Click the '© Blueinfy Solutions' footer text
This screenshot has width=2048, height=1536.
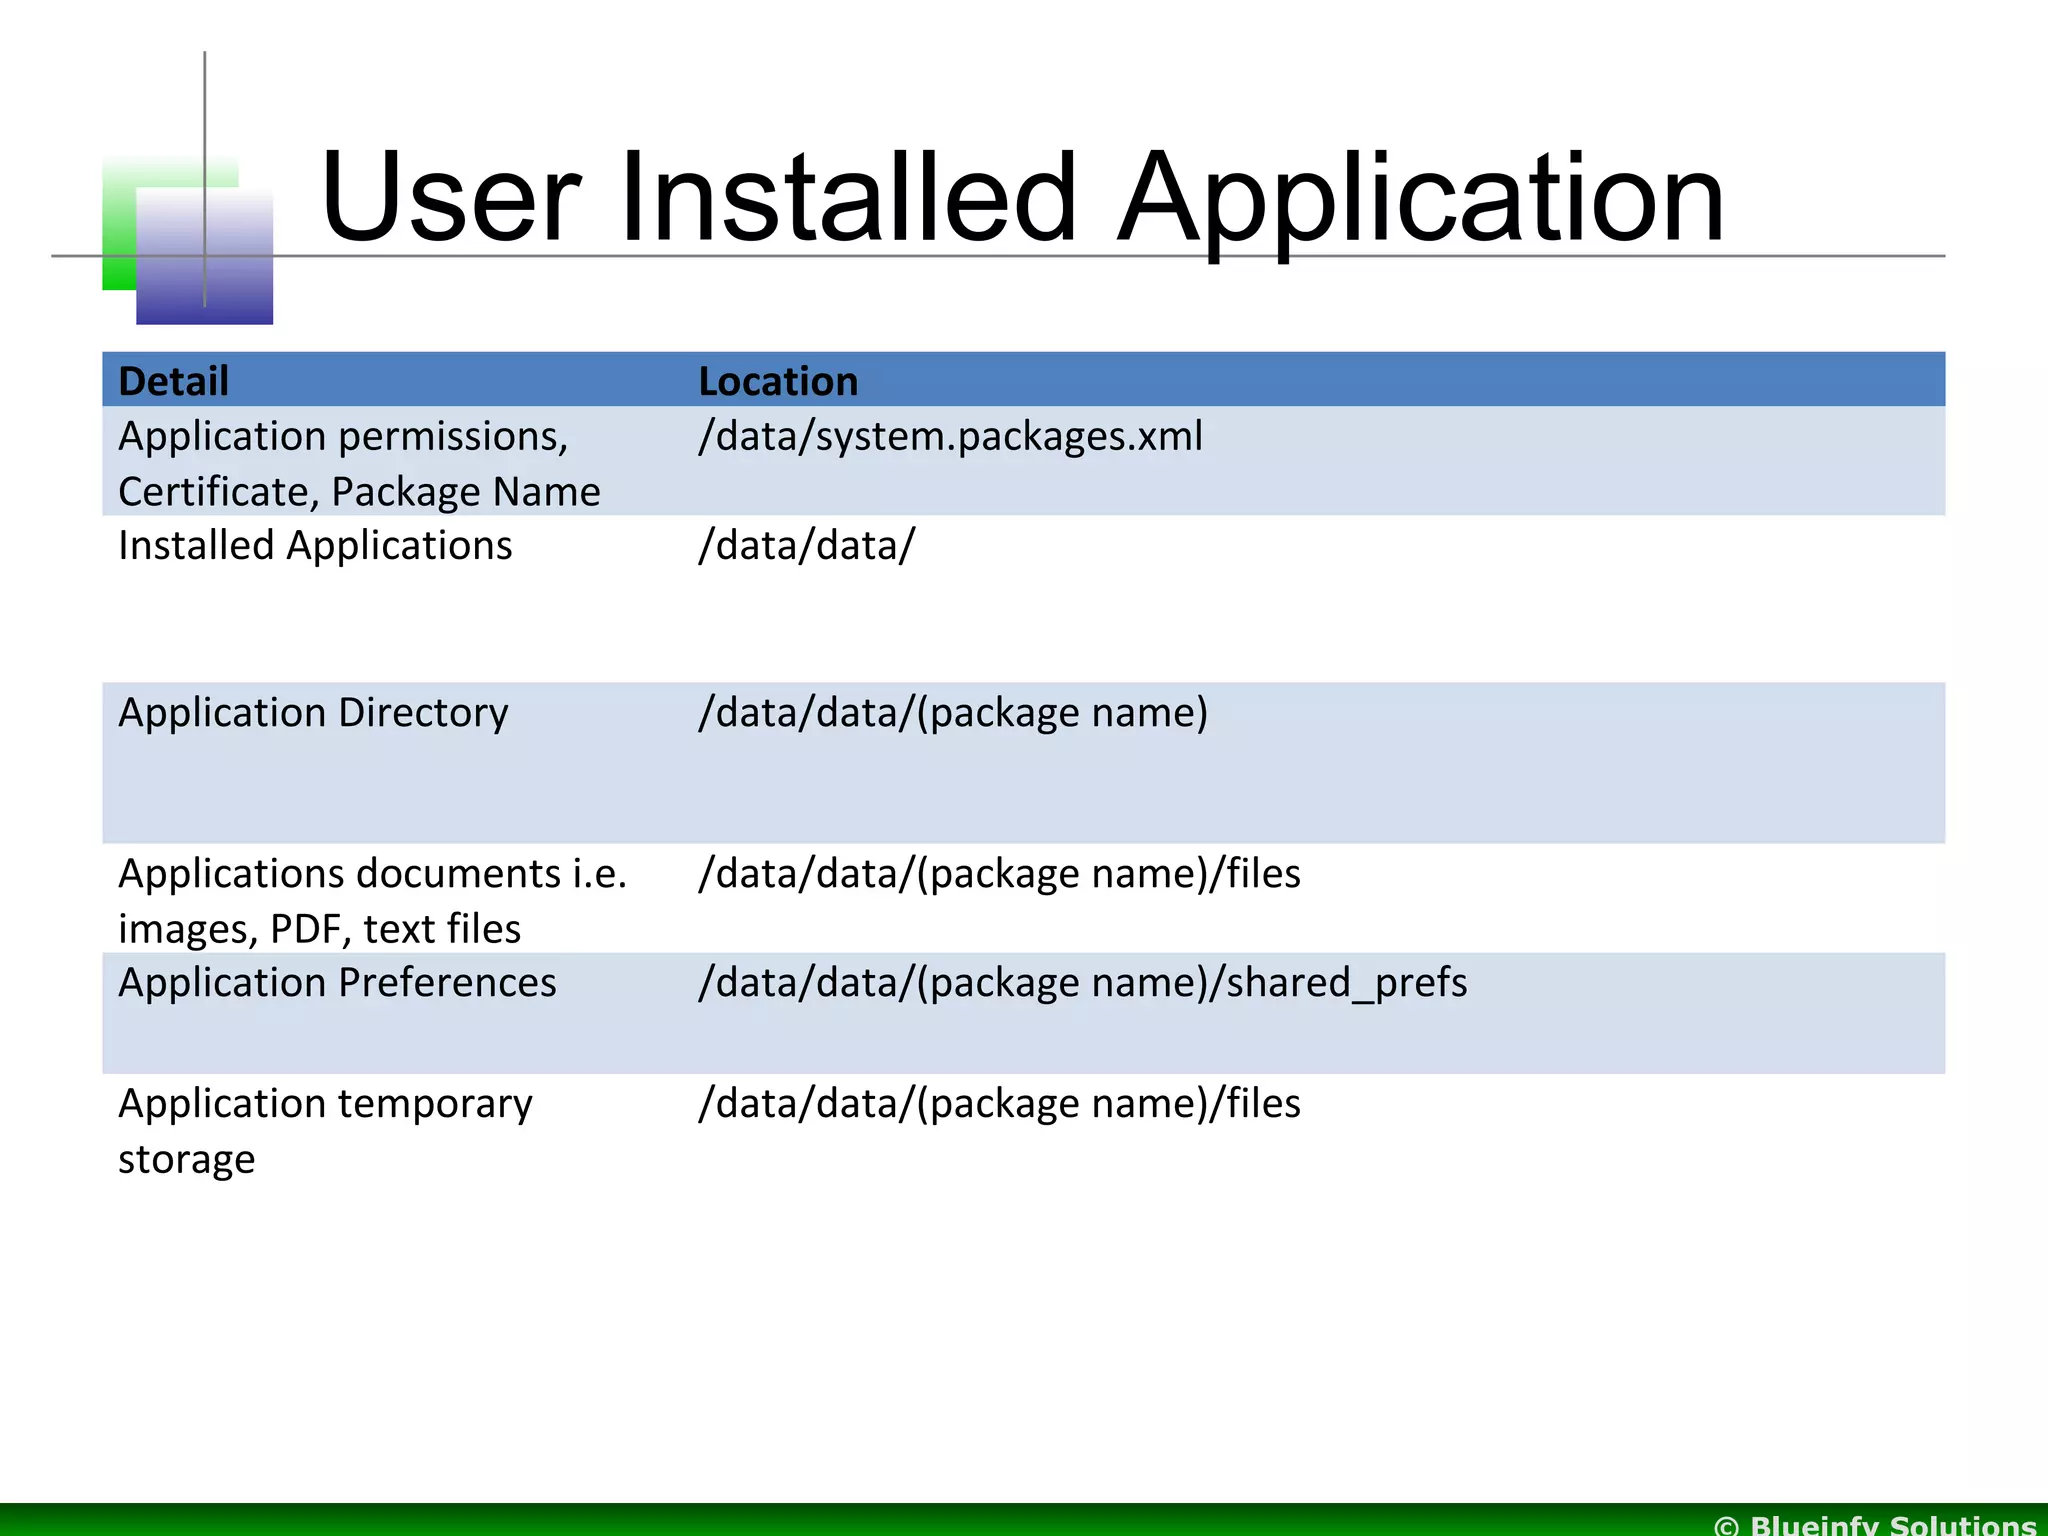pos(1875,1524)
